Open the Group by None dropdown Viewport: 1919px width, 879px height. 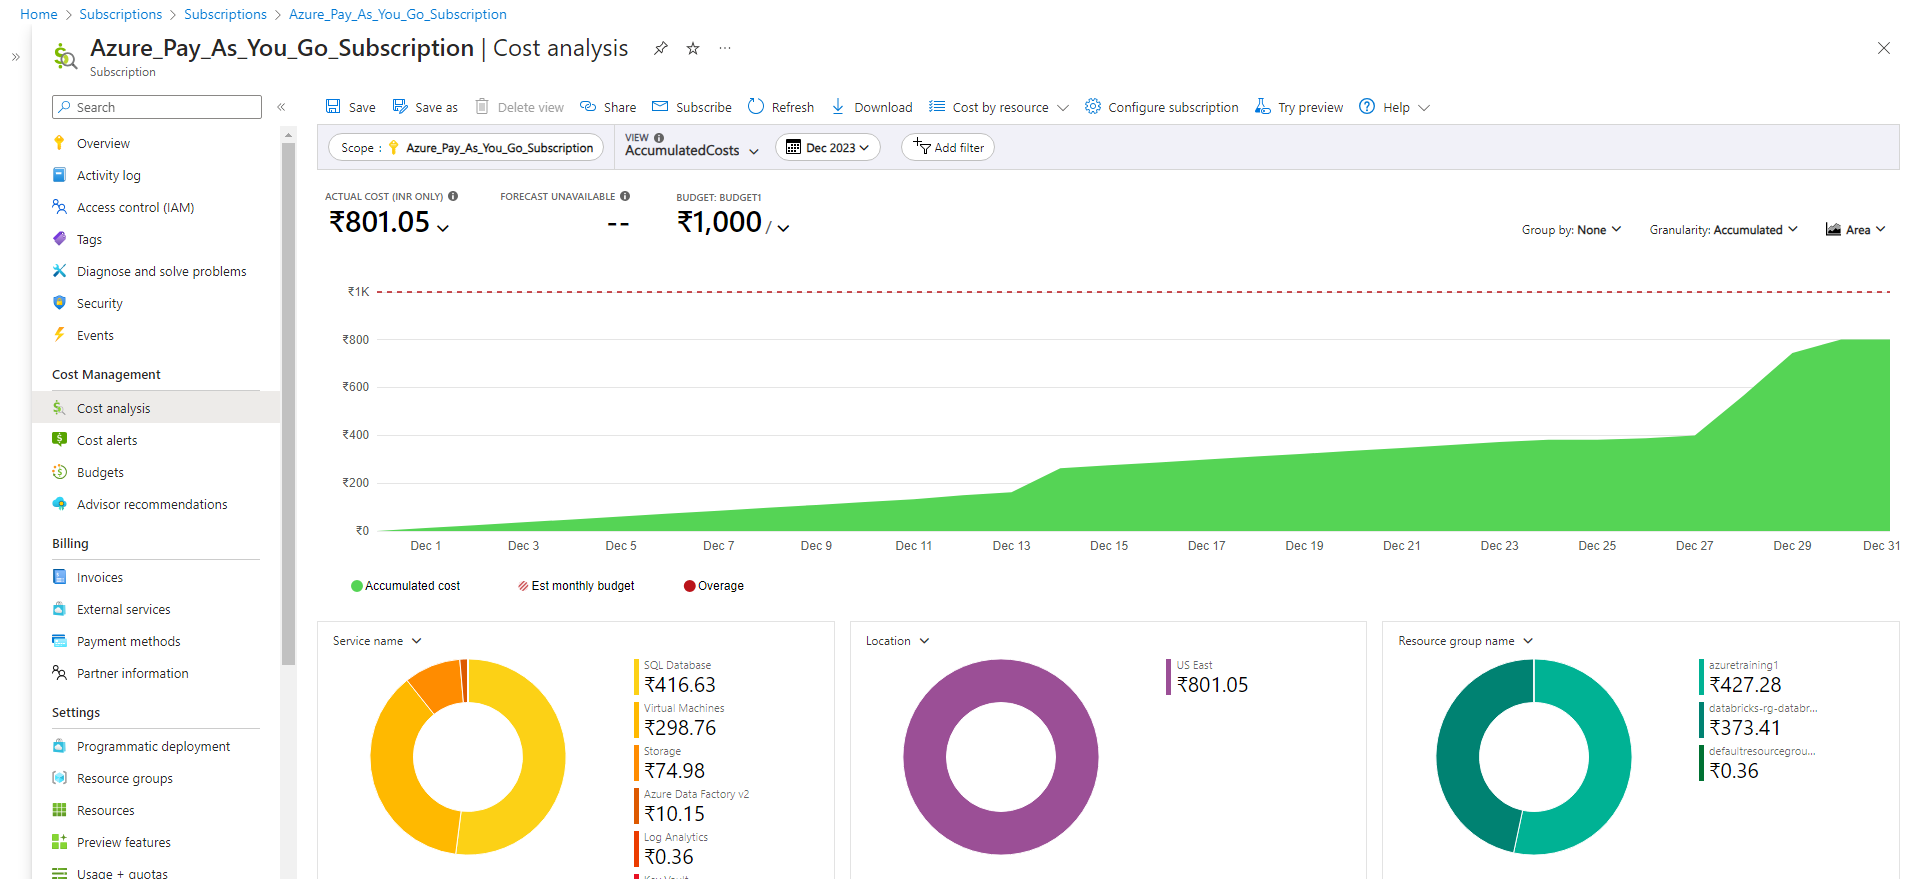(1571, 230)
